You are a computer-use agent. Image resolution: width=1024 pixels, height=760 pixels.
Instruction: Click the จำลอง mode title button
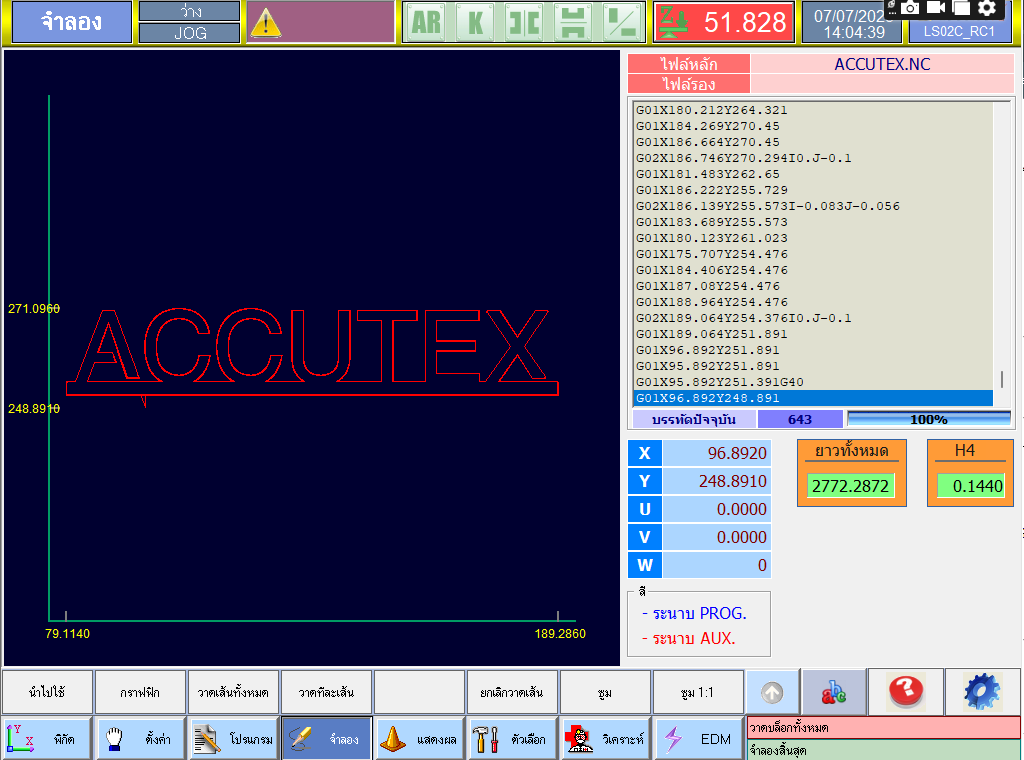(72, 22)
